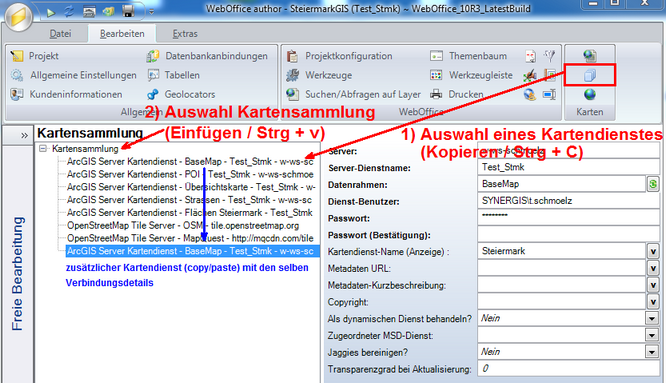This screenshot has width=666, height=383.
Task: Open Geolocators configuration
Action: tap(181, 94)
